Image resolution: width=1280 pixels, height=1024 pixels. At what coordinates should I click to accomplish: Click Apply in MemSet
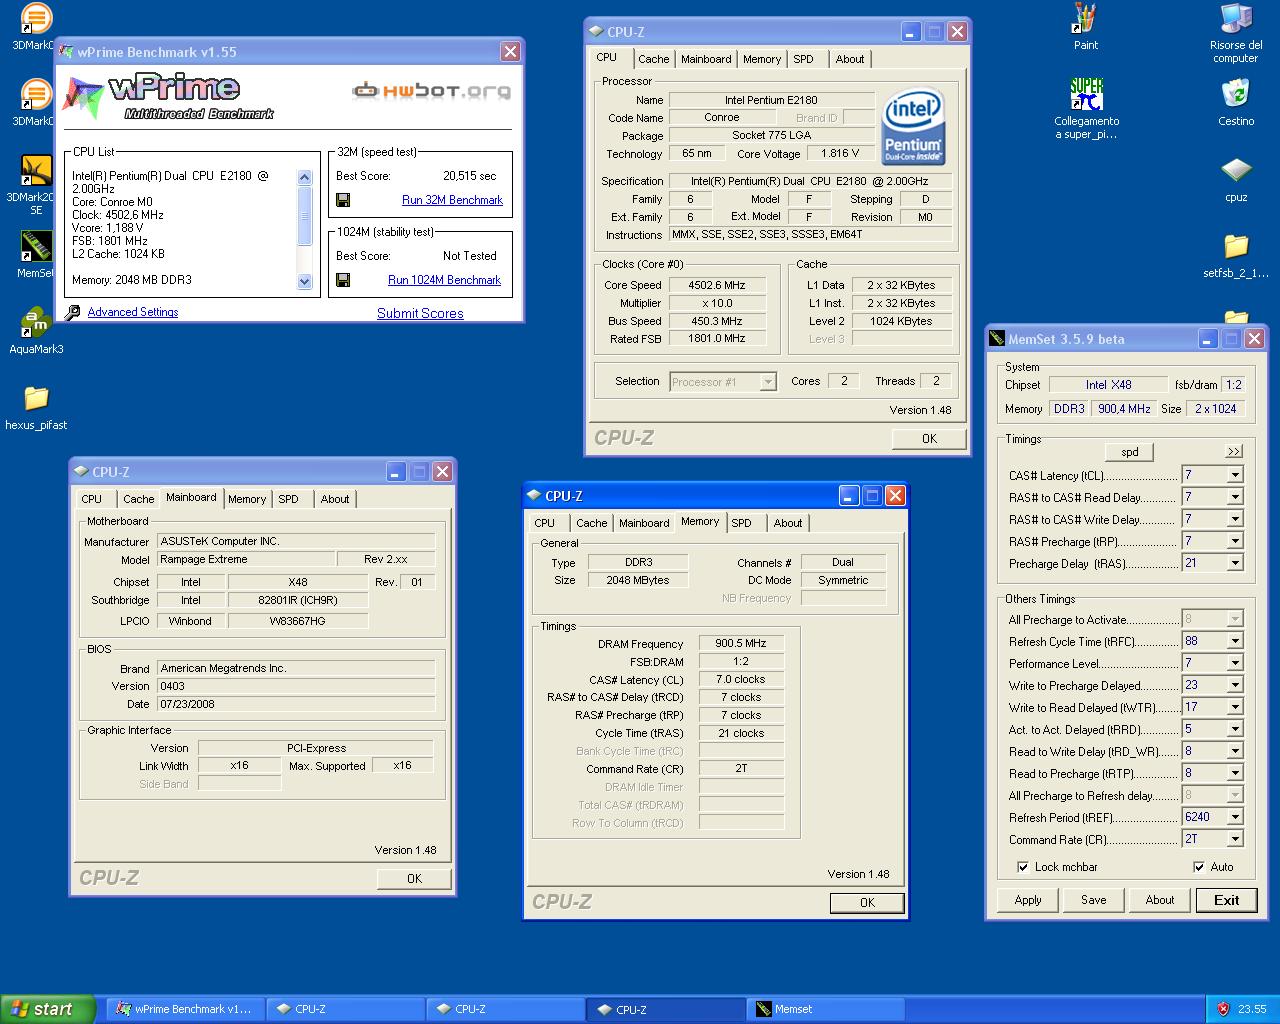pos(1028,900)
